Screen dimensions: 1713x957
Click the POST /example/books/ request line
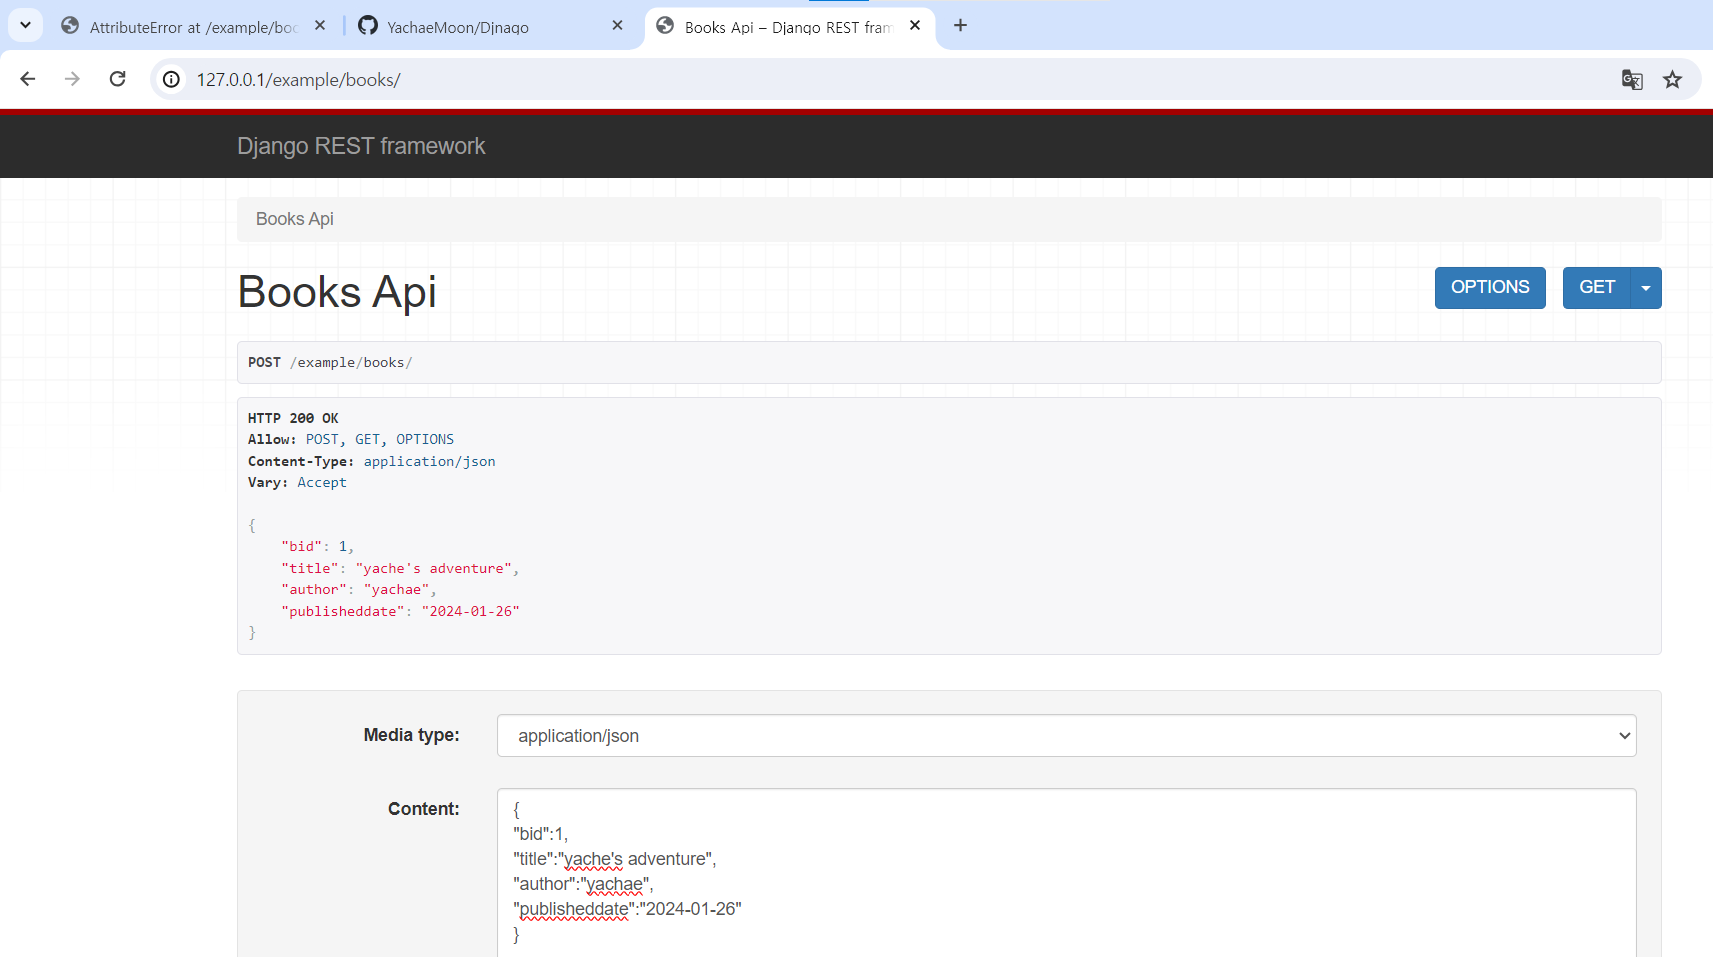[330, 362]
